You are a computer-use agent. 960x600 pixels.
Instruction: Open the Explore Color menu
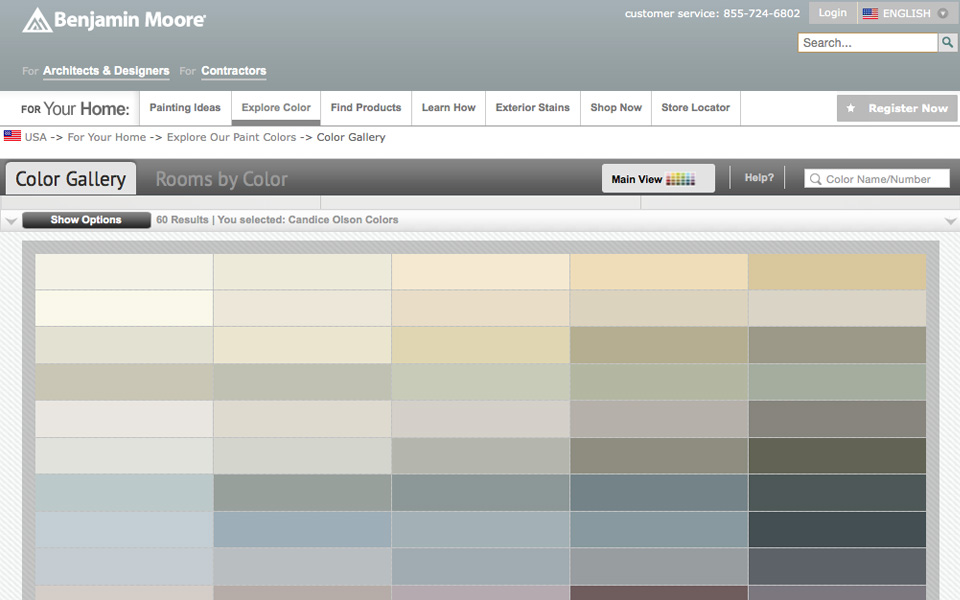coord(276,108)
